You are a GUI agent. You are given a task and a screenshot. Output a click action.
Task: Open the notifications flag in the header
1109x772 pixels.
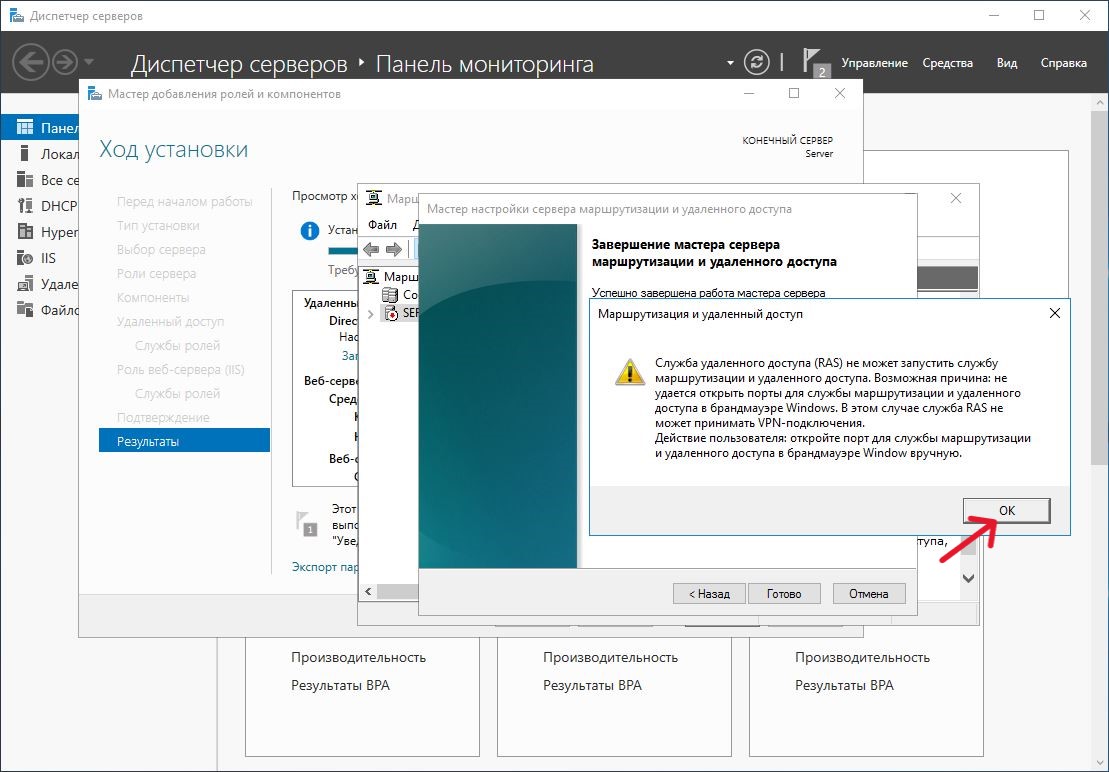coord(815,62)
